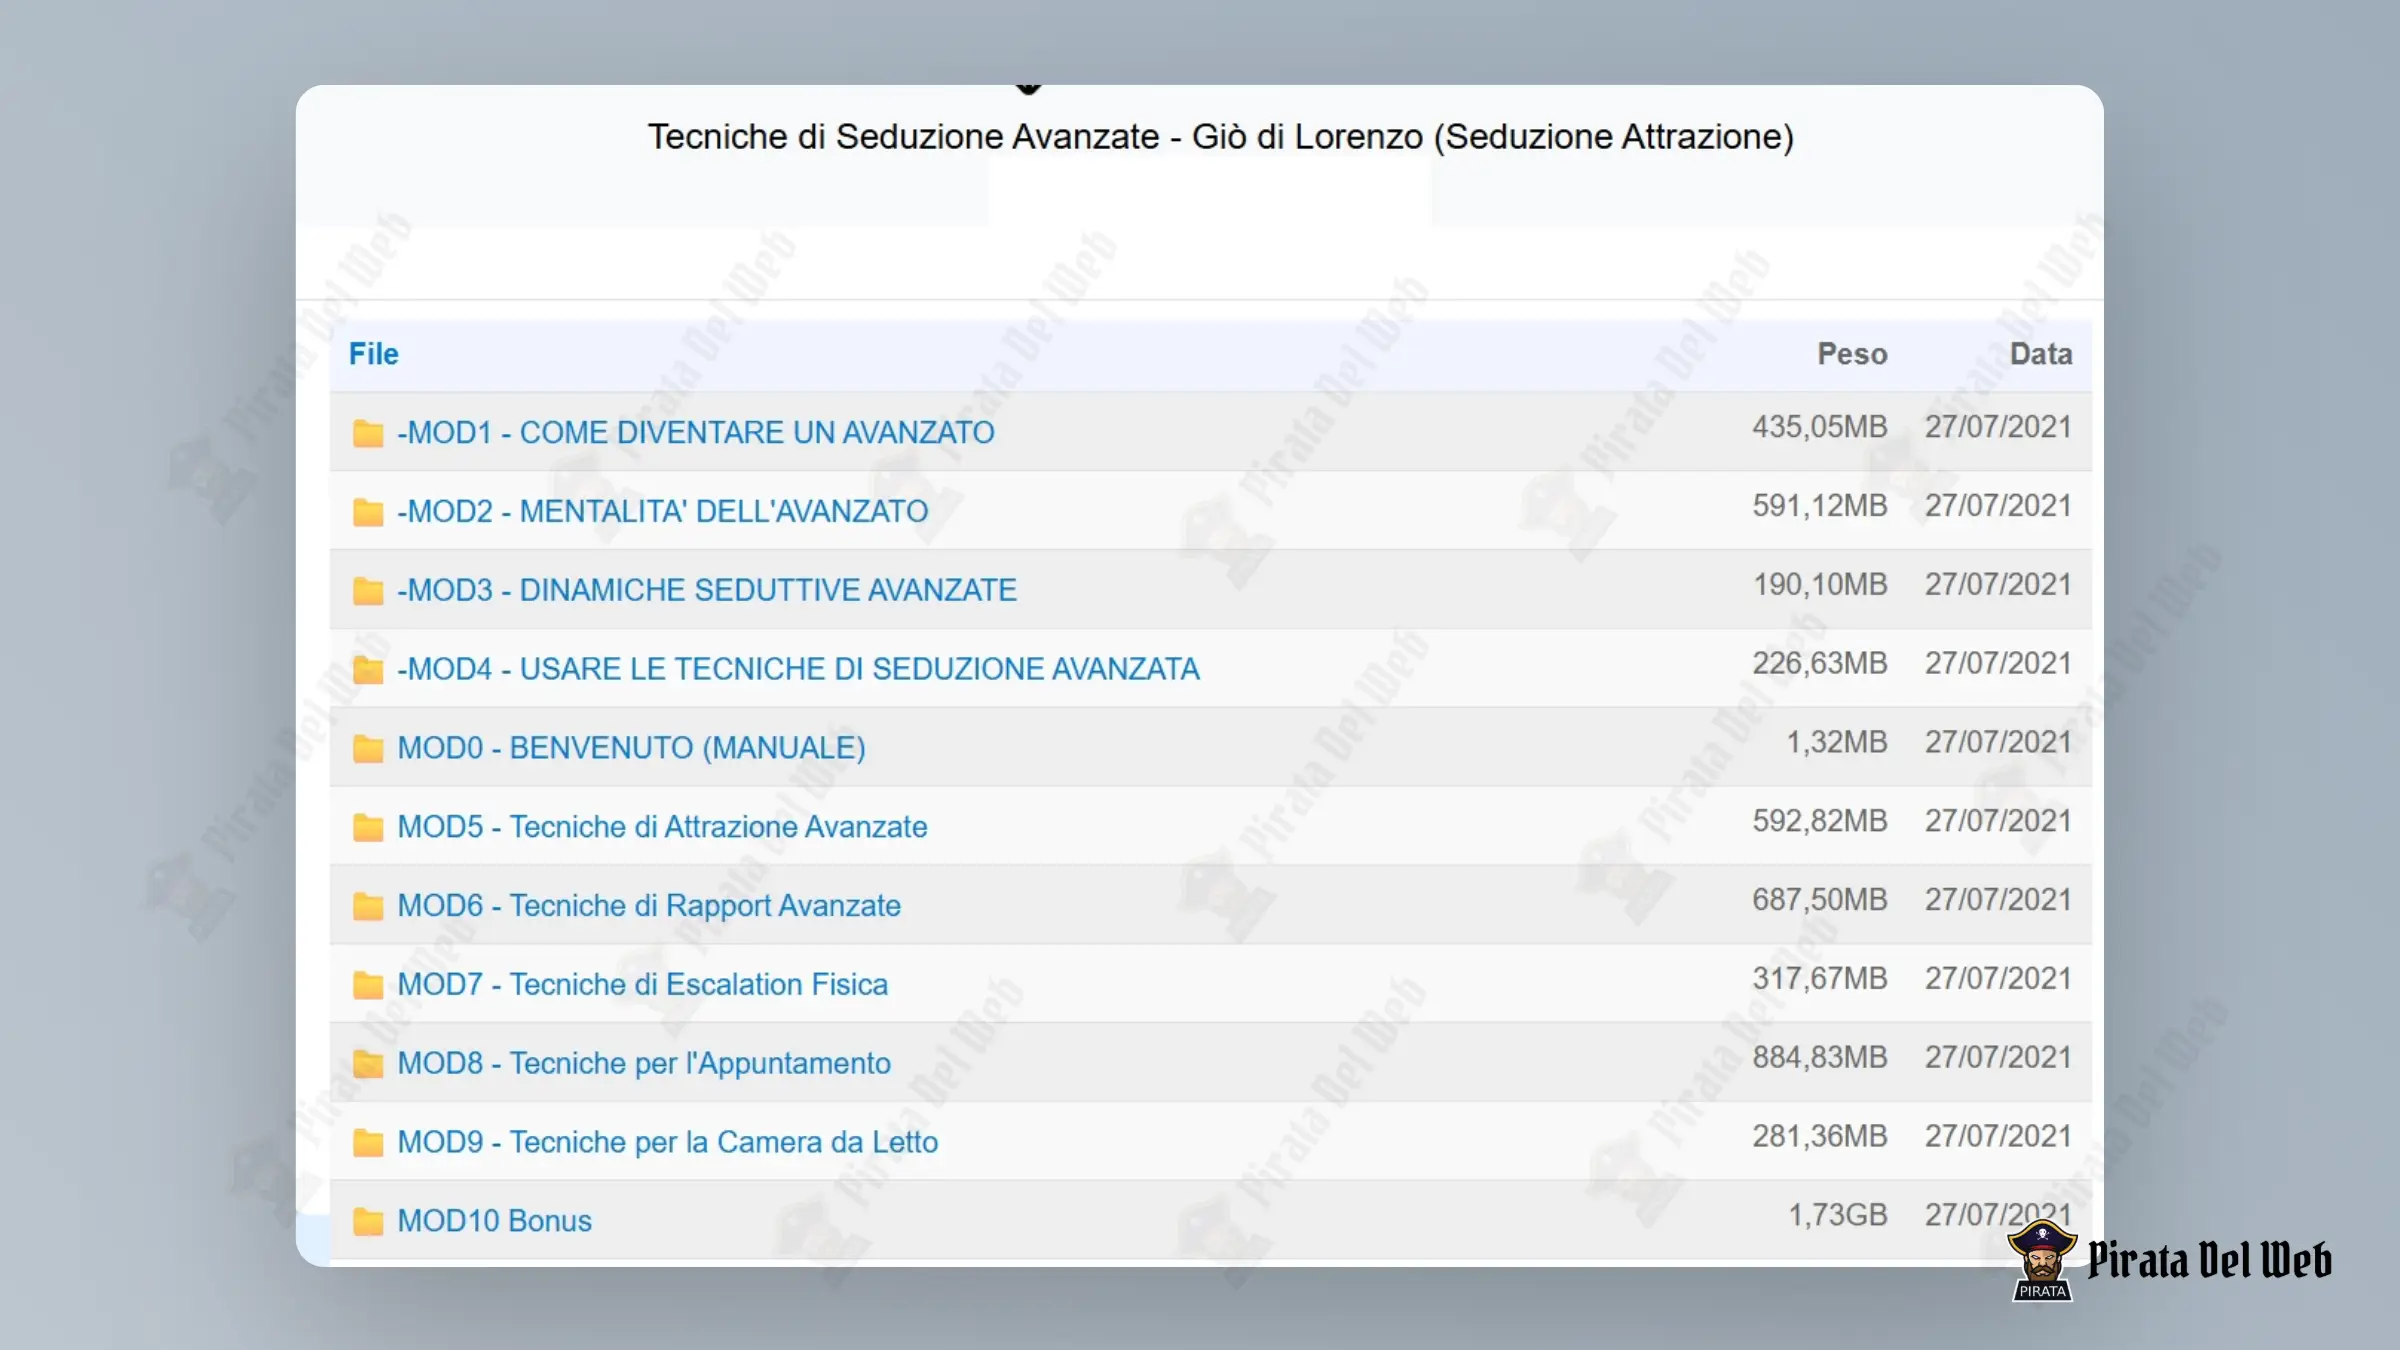The height and width of the screenshot is (1350, 2400).
Task: Click the folder icon beside MOD5 Tecniche di Attrazione
Action: point(368,827)
